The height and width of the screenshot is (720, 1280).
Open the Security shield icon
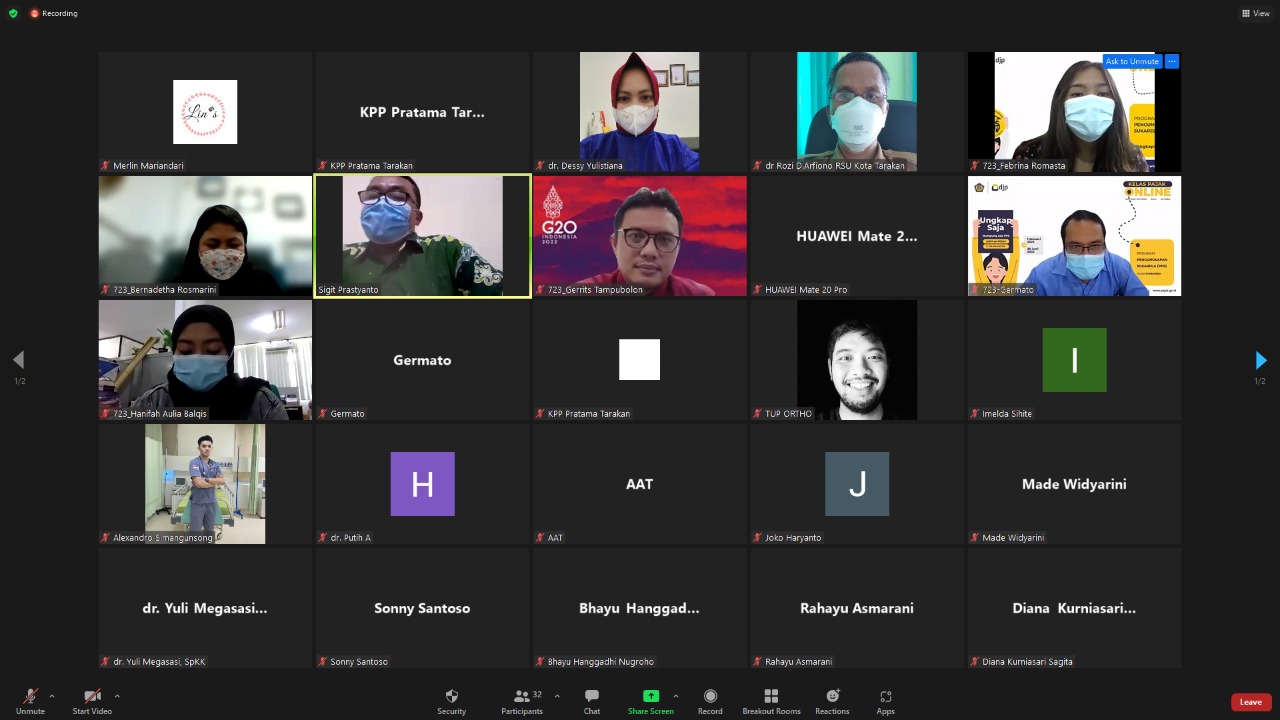[451, 697]
